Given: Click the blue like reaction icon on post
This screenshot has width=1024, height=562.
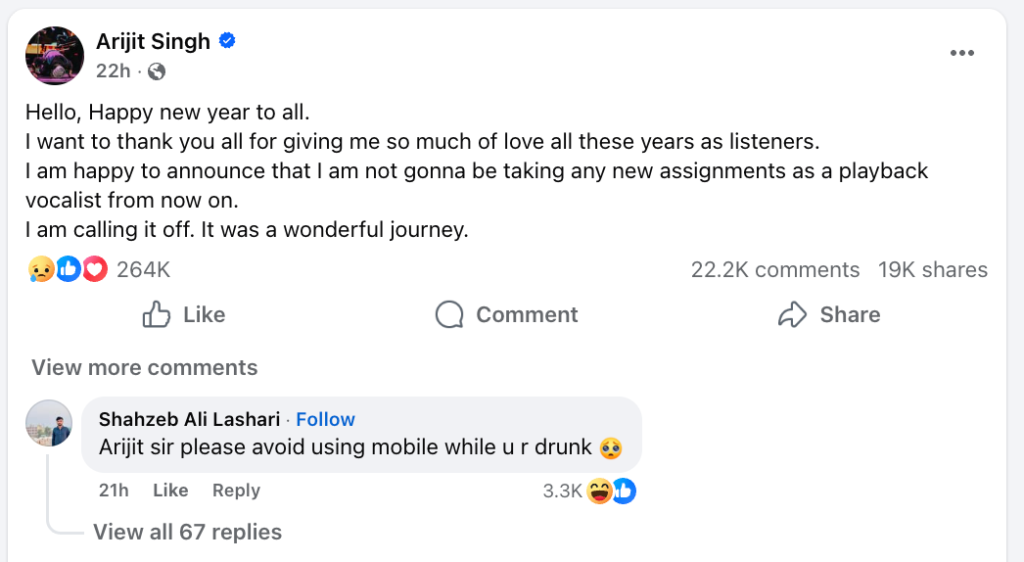Looking at the screenshot, I should [x=68, y=269].
